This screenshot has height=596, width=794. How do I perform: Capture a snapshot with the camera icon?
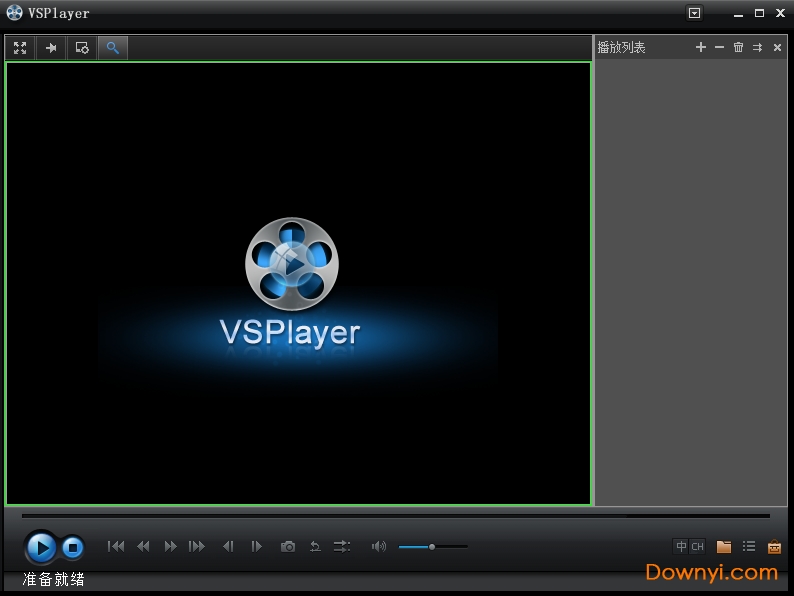coord(288,546)
